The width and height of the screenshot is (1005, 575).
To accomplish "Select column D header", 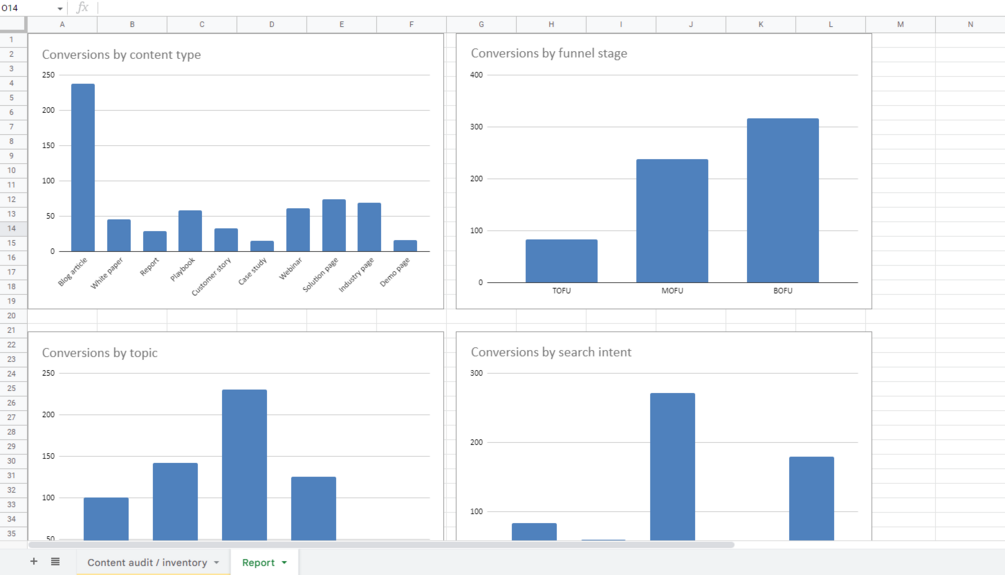I will pyautogui.click(x=272, y=24).
